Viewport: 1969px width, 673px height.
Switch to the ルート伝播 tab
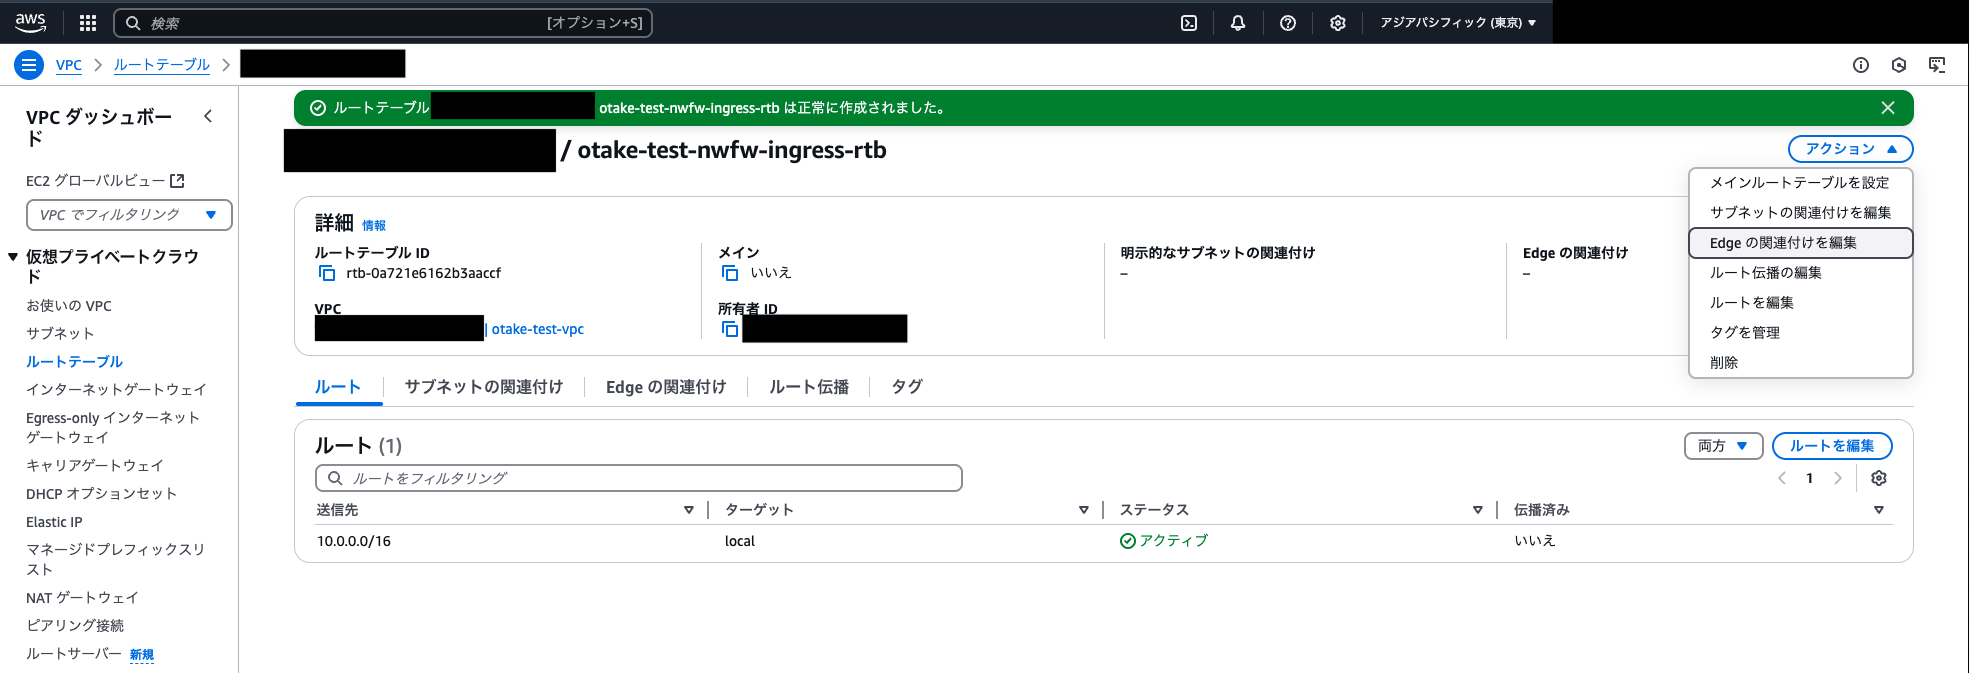click(x=809, y=387)
